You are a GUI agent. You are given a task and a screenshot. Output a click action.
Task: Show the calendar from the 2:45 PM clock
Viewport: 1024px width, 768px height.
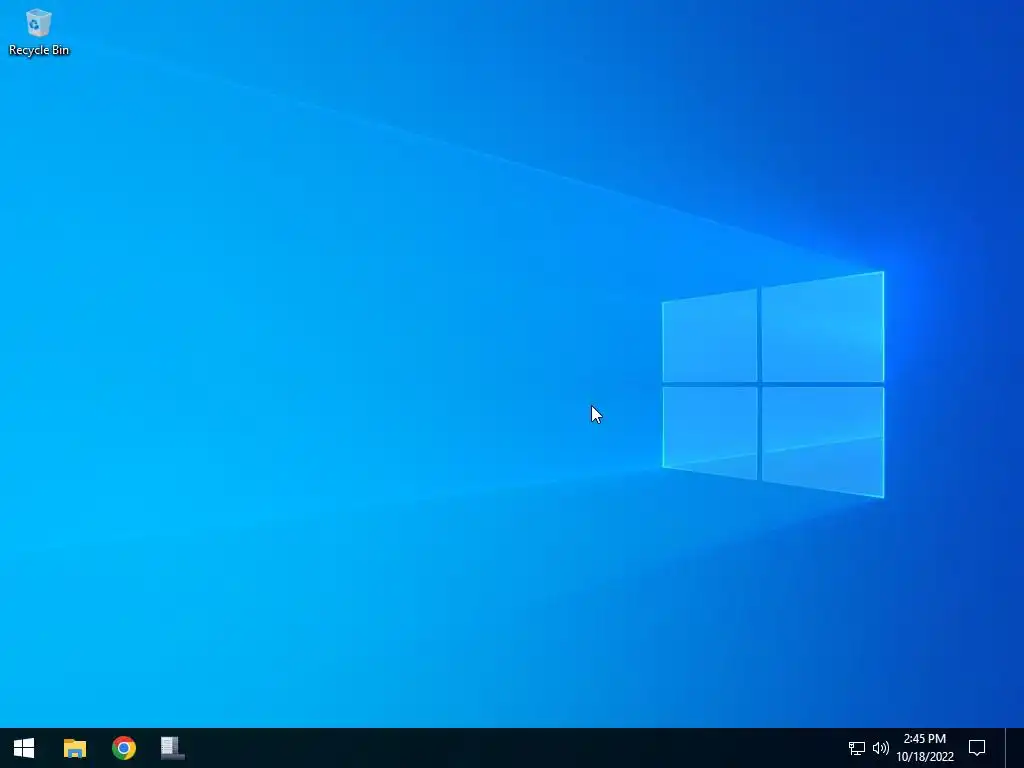925,748
